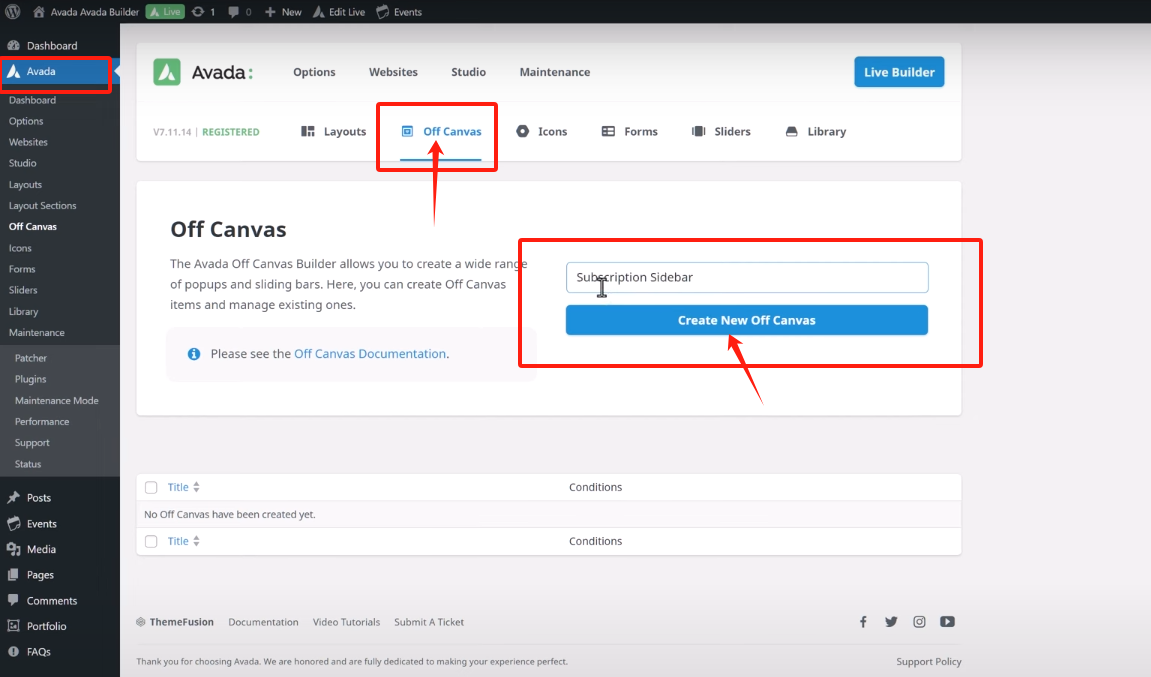Open ThemeFusion Facebook page icon
The image size is (1151, 677).
click(863, 622)
